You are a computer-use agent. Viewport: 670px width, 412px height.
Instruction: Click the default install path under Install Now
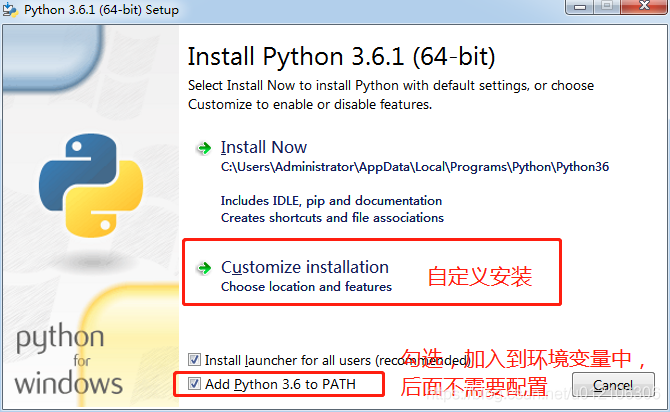coord(414,167)
